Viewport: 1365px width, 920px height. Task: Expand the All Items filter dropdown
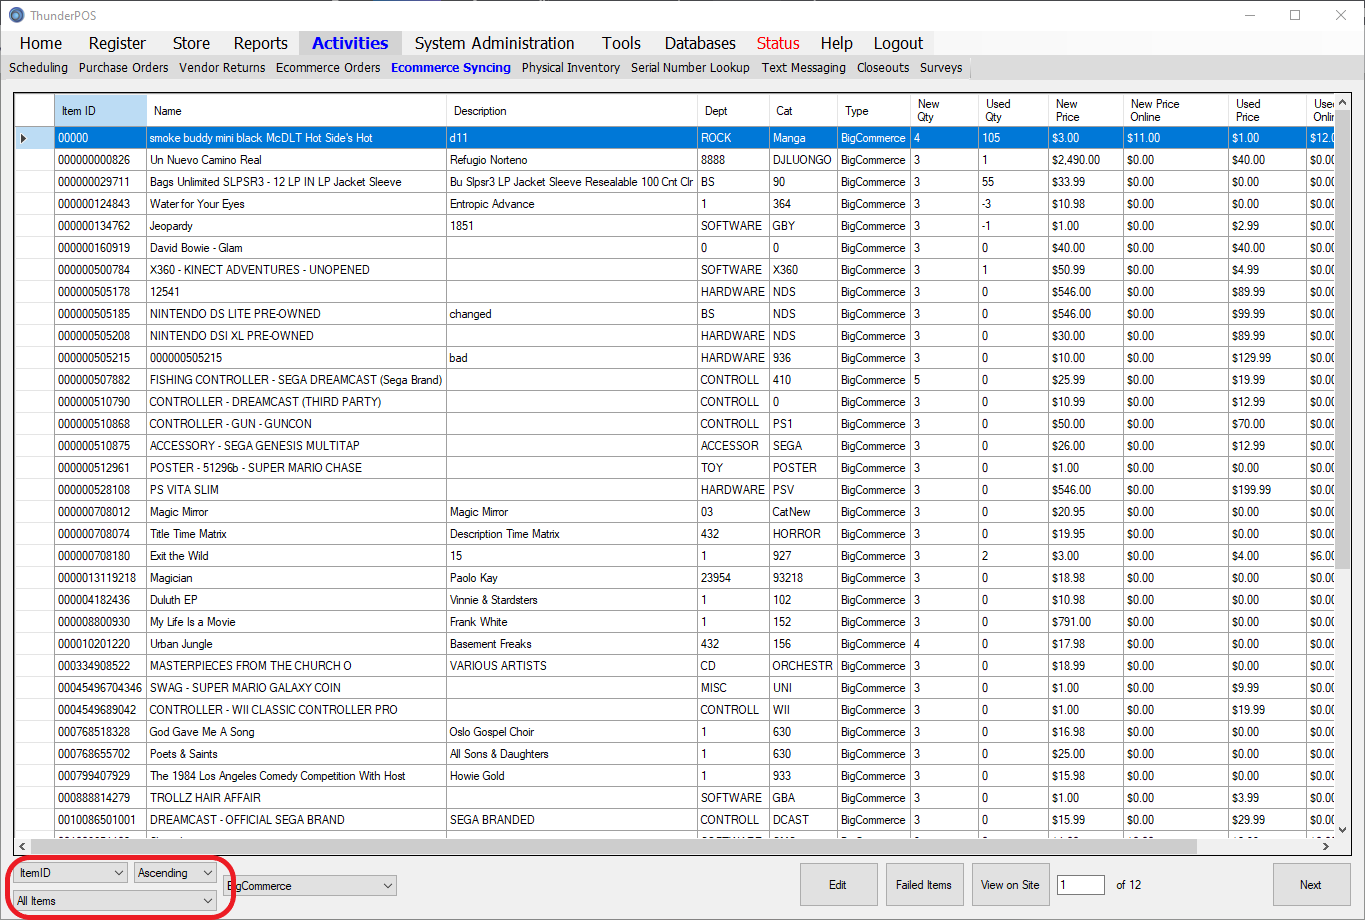click(x=115, y=901)
